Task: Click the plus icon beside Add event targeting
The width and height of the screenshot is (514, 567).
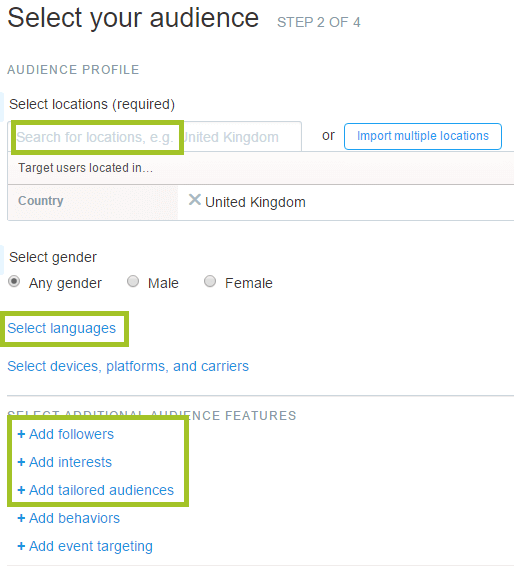Action: 21,546
